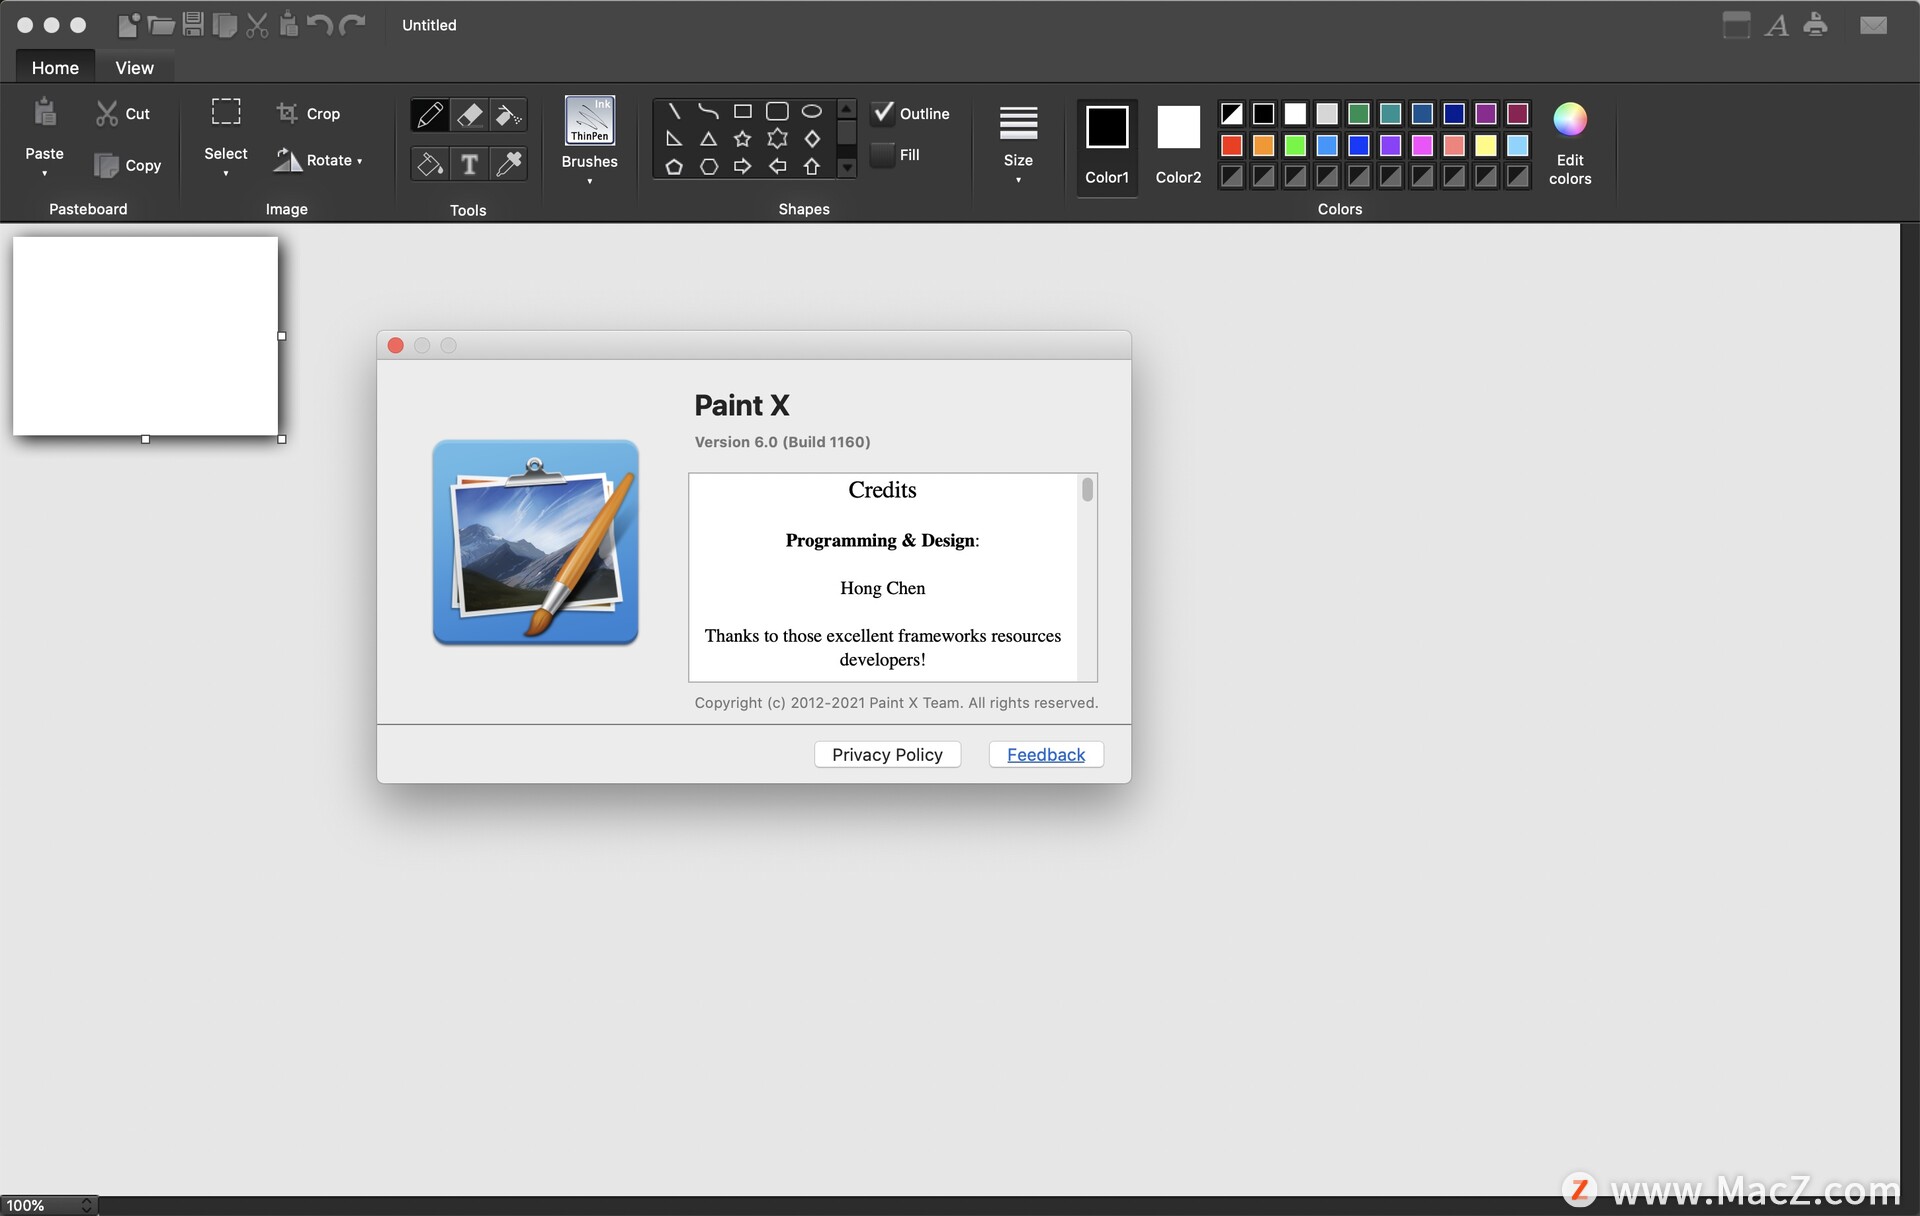Enable the Fill checkbox

click(x=882, y=155)
